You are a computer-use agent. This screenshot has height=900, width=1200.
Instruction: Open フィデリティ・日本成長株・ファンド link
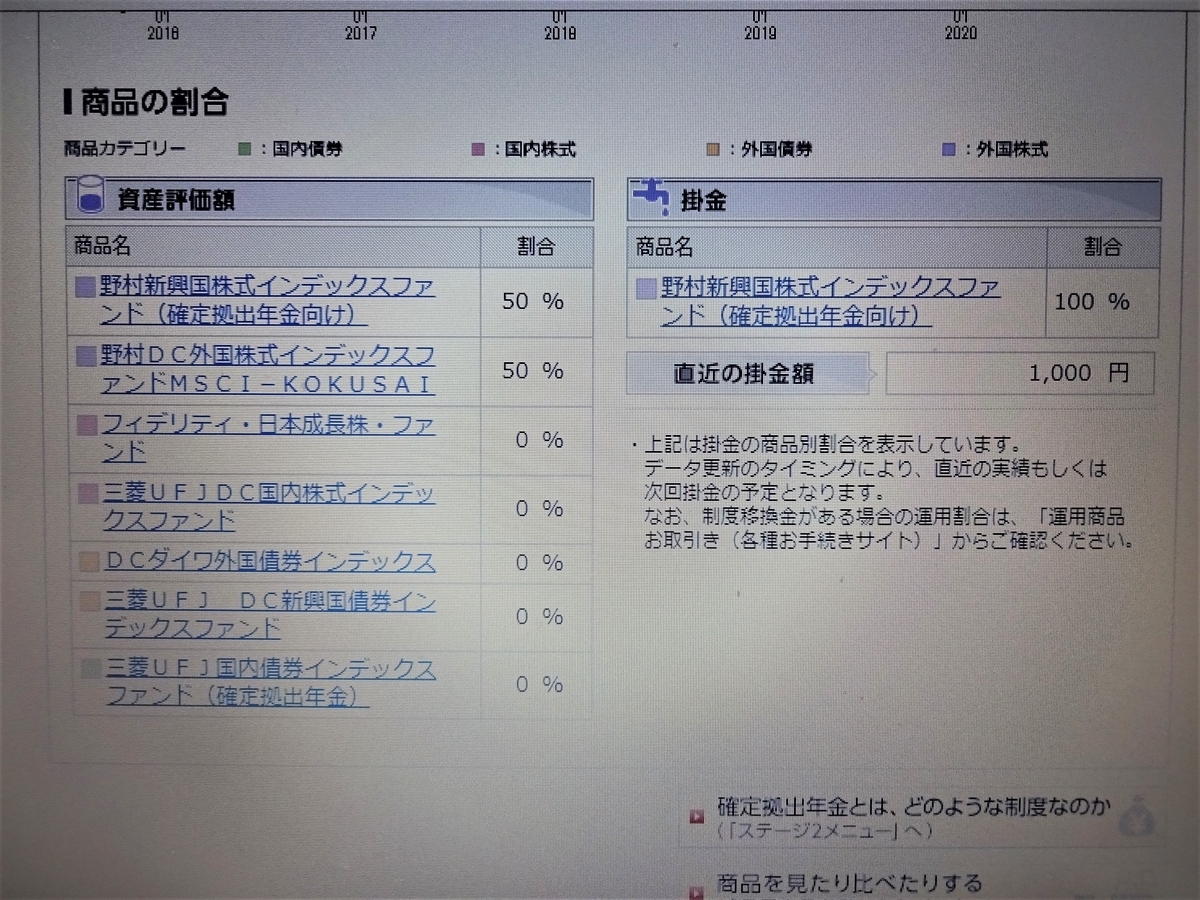point(268,439)
